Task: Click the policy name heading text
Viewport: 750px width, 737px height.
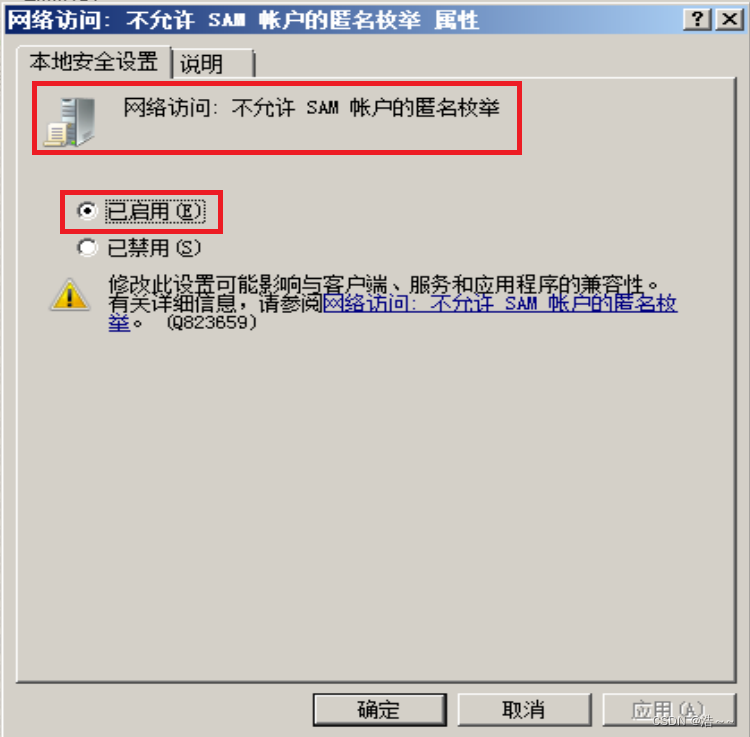Action: pyautogui.click(x=311, y=108)
